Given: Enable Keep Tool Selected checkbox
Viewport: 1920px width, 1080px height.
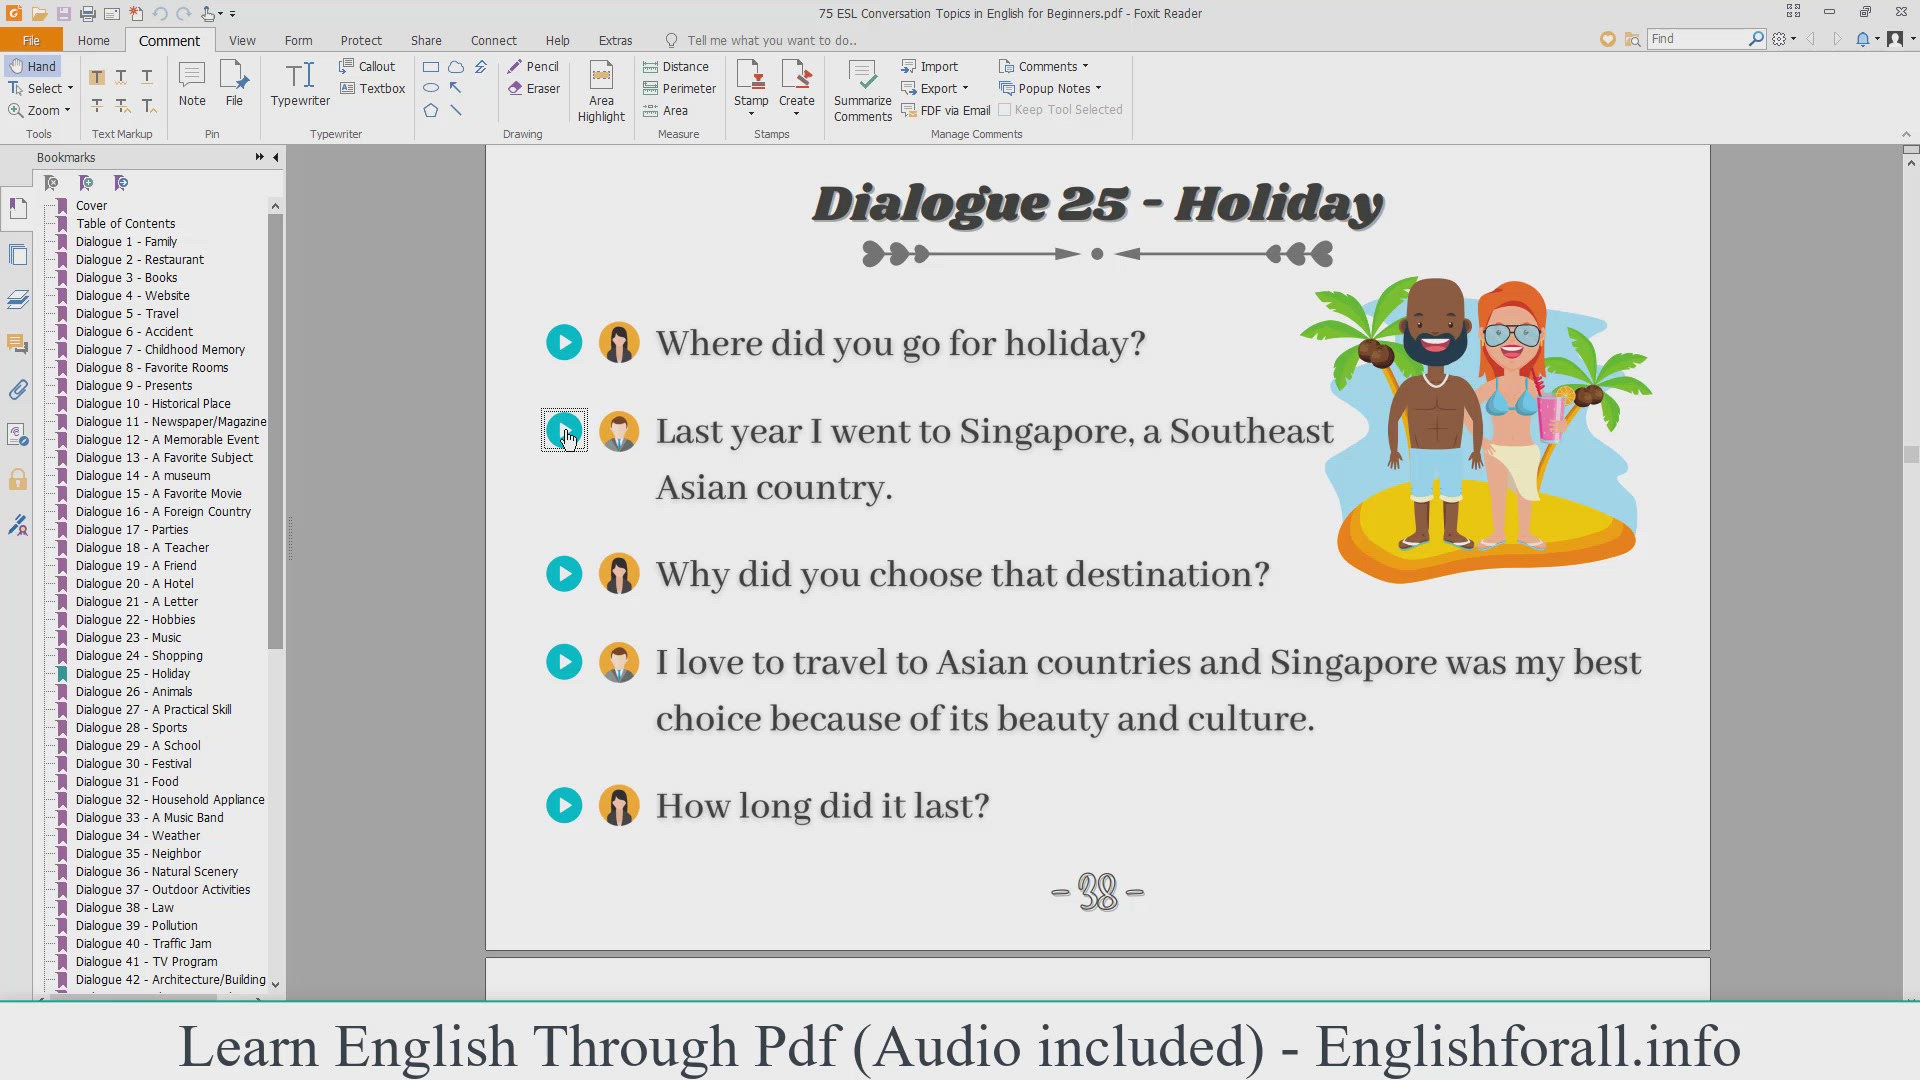Looking at the screenshot, I should pyautogui.click(x=1005, y=110).
